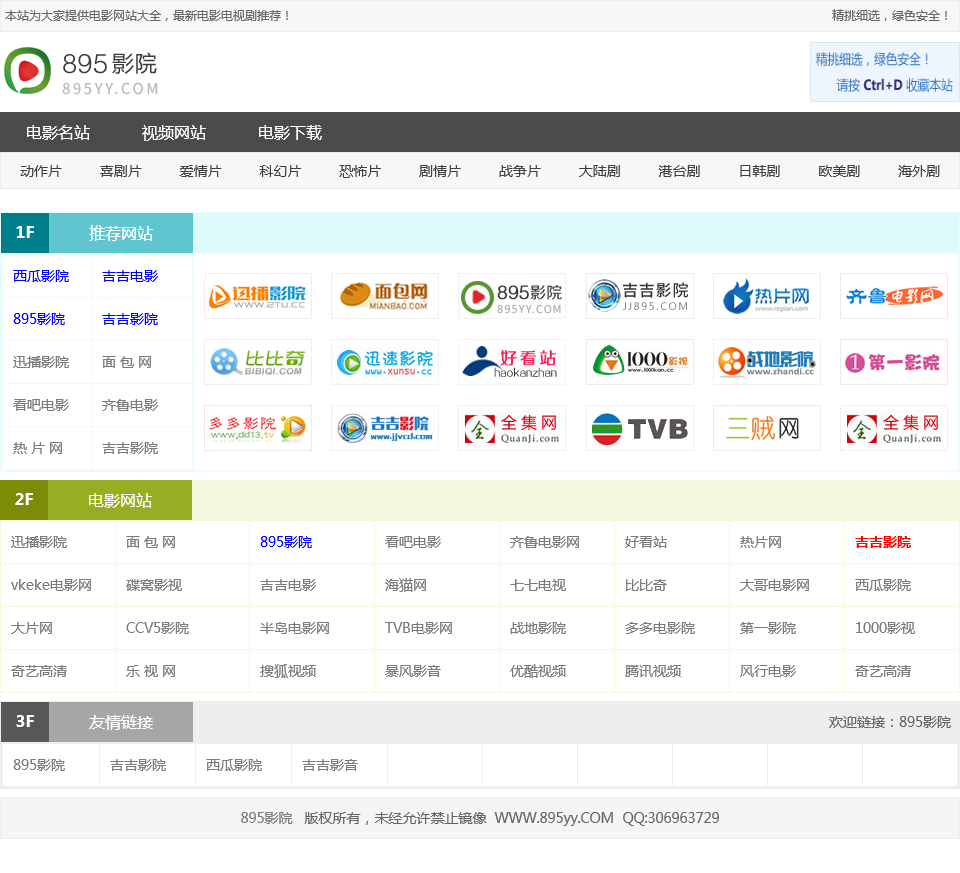
Task: Open the red 吉吉影院 link in 2F
Action: click(x=883, y=542)
